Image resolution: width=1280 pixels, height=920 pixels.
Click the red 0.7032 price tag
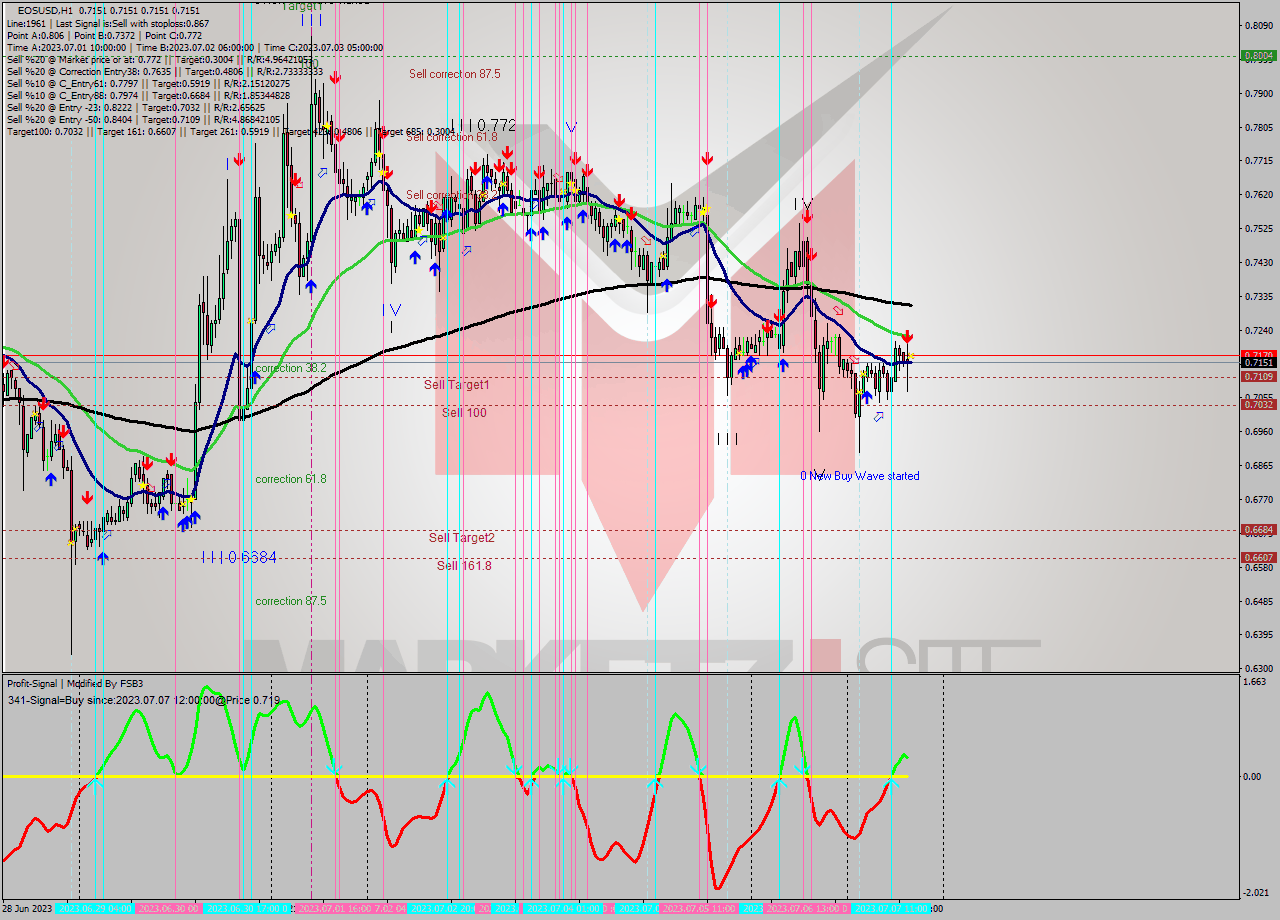point(1257,405)
